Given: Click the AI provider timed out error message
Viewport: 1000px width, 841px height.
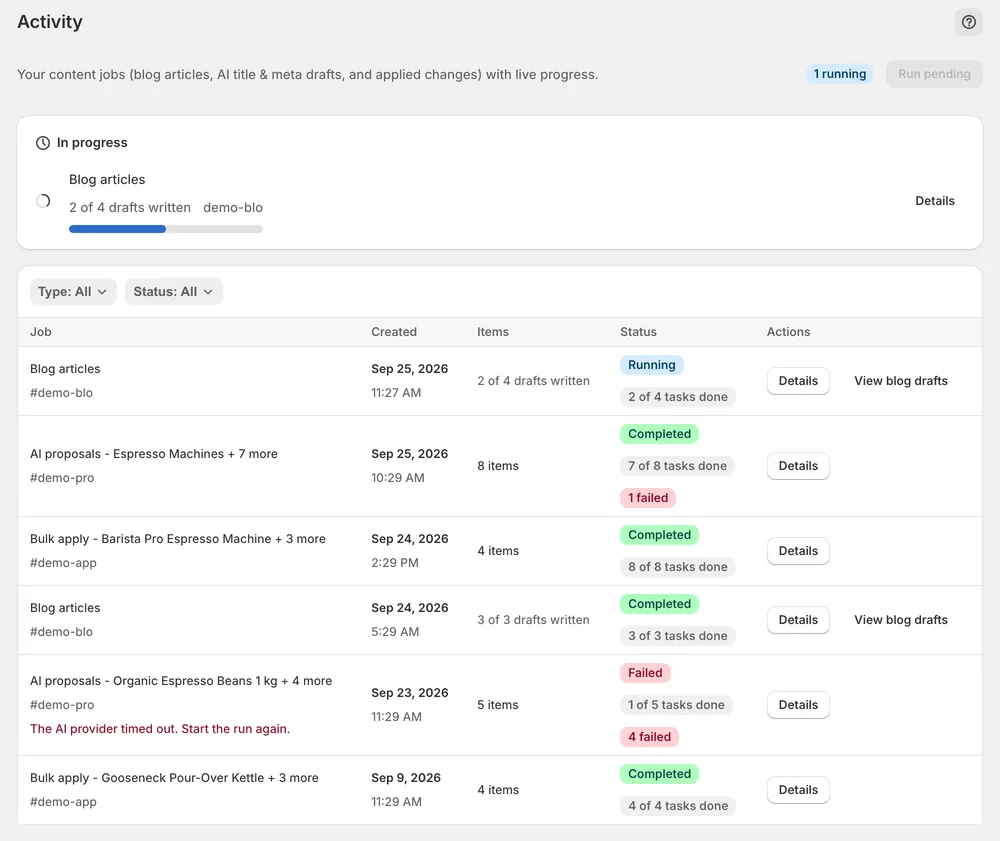Looking at the screenshot, I should (x=160, y=729).
